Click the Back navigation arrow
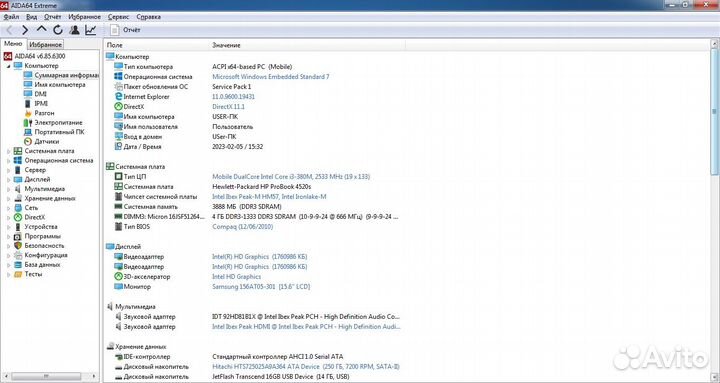720x383 pixels. coord(9,30)
